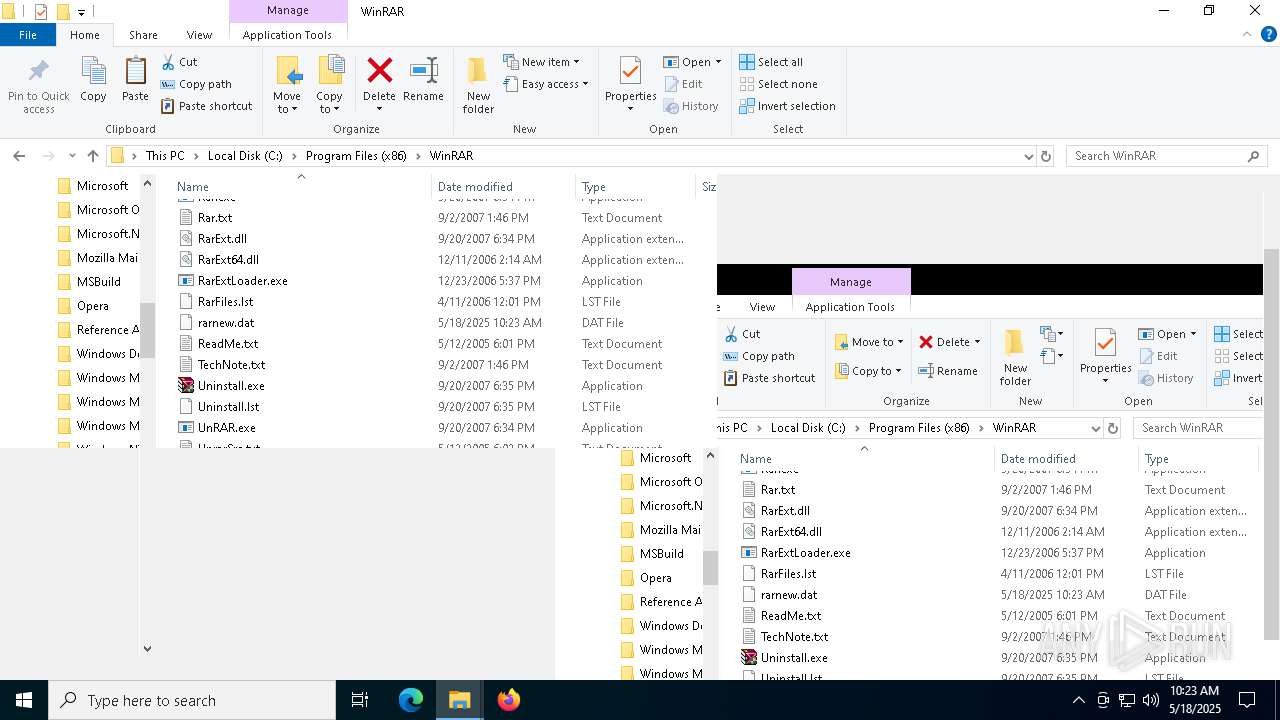This screenshot has width=1280, height=720.
Task: Switch to the View tab in main window
Action: 199,35
